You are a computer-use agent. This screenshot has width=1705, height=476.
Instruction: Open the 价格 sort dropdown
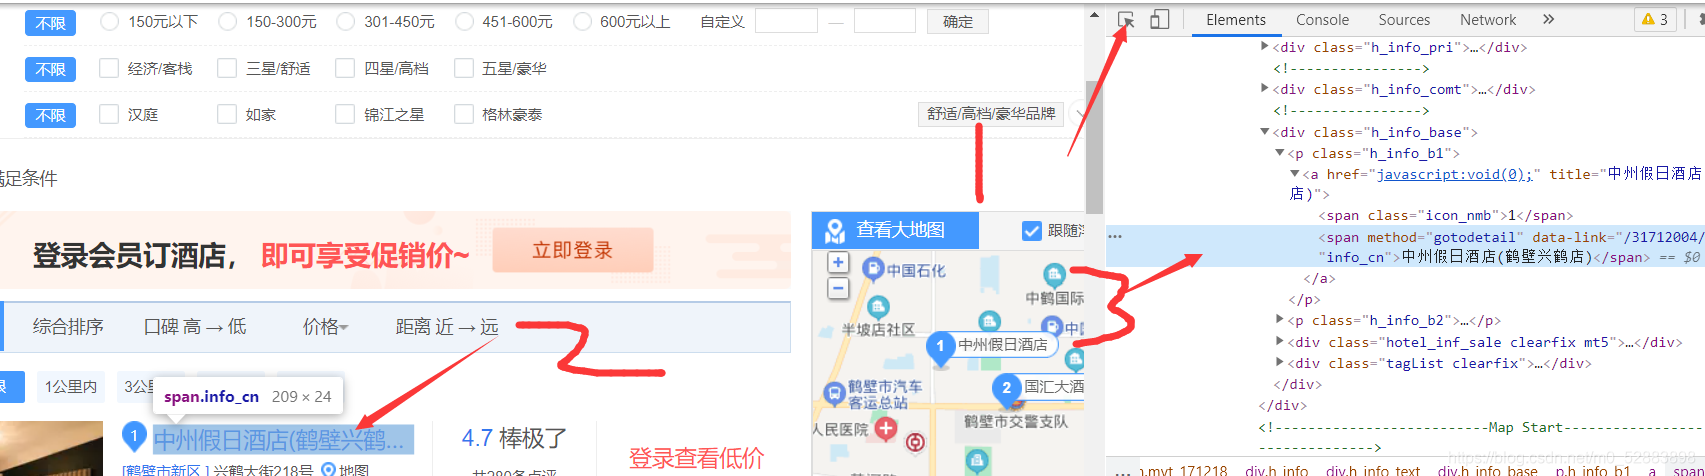[x=325, y=327]
